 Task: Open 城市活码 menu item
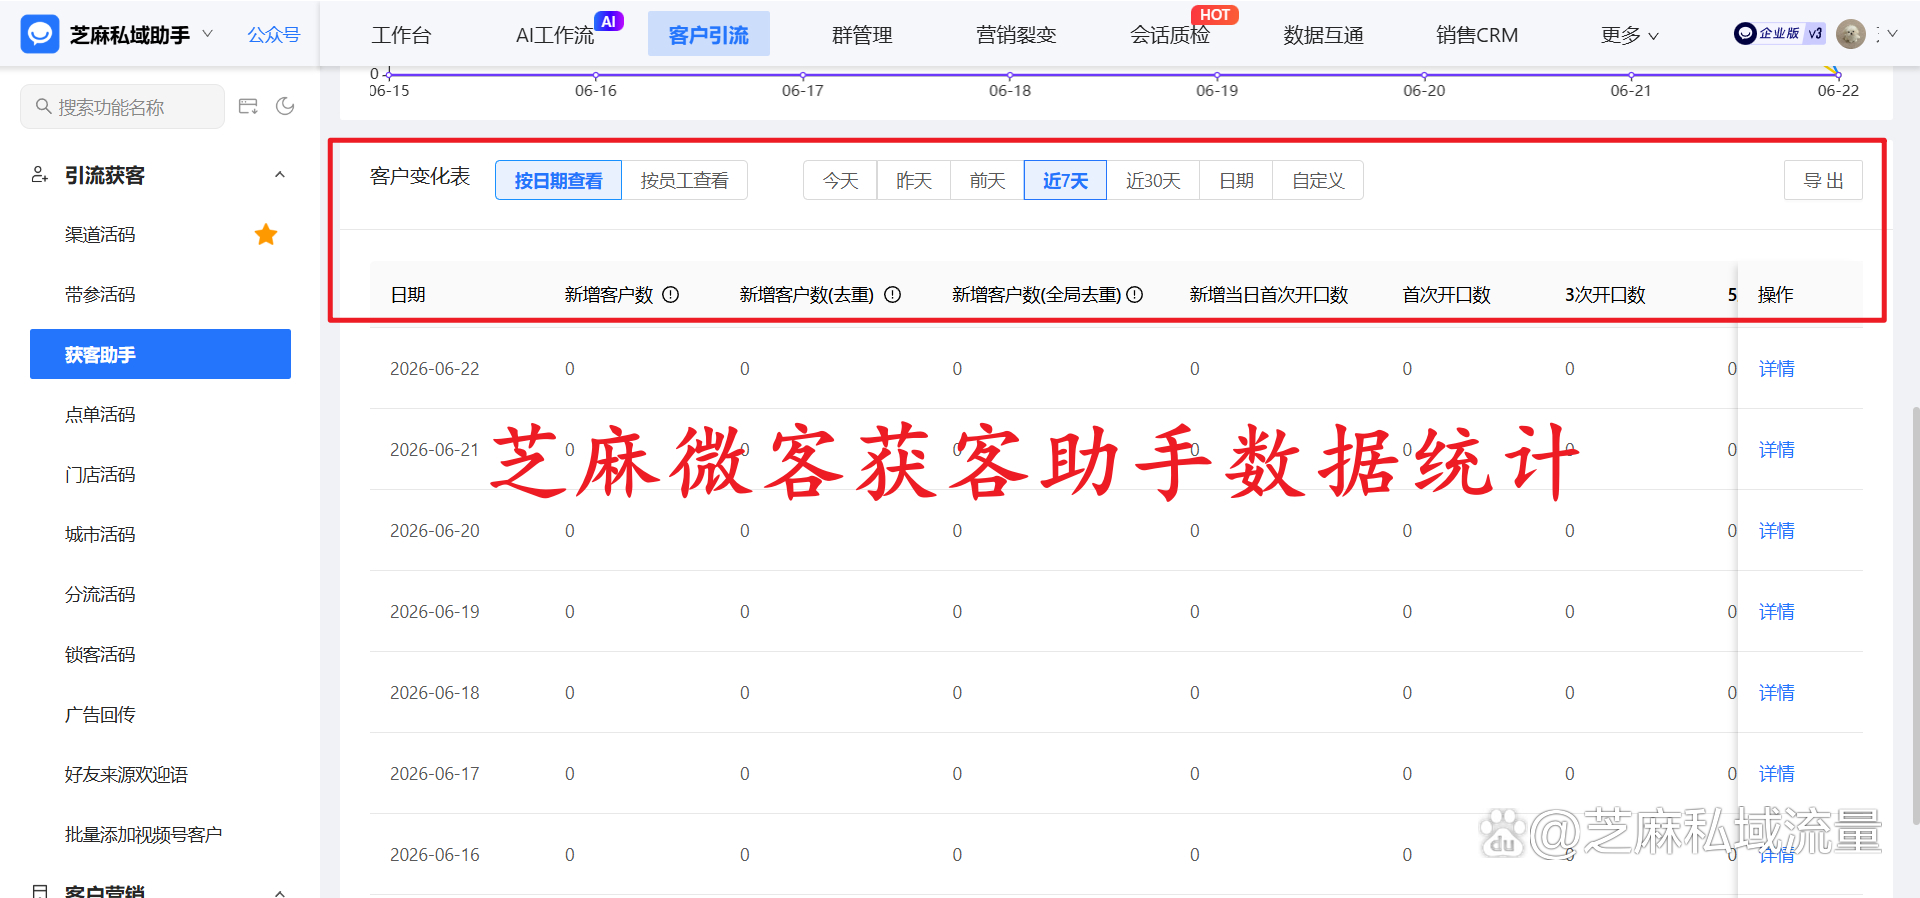[x=100, y=535]
